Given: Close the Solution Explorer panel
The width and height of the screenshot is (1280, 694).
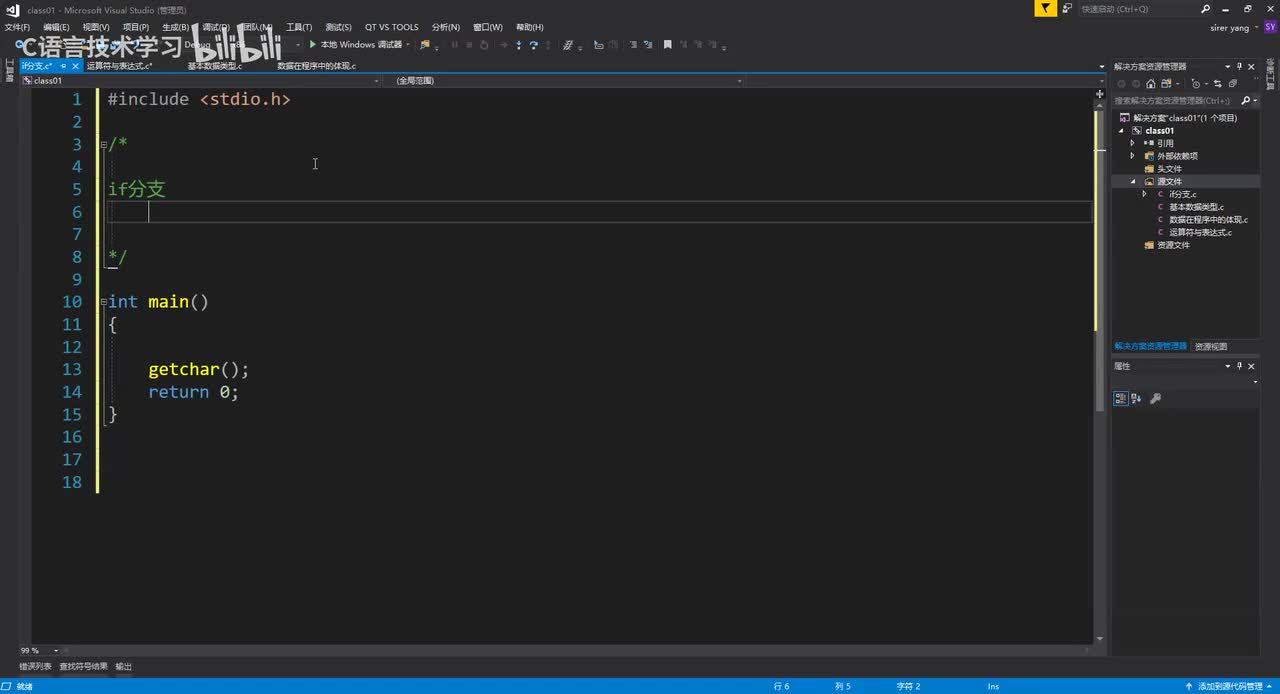Looking at the screenshot, I should click(1251, 66).
